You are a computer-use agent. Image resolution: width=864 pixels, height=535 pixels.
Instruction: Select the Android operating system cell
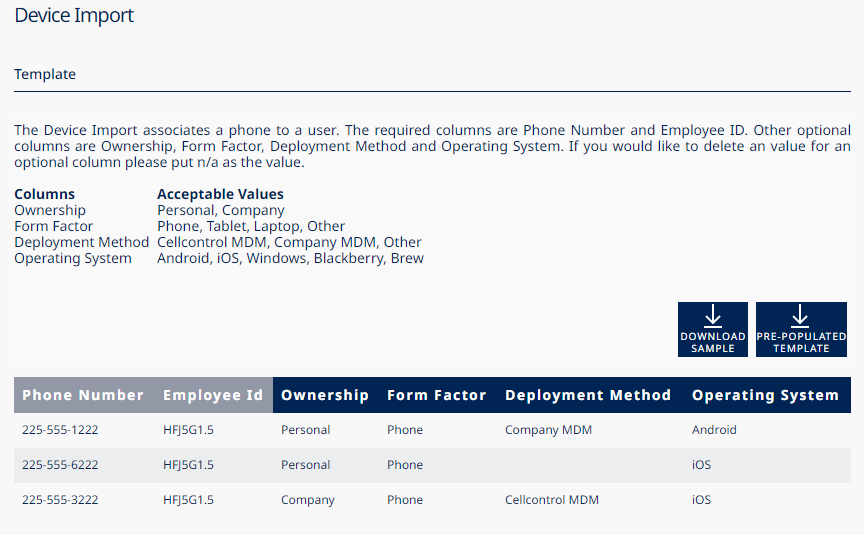click(714, 430)
